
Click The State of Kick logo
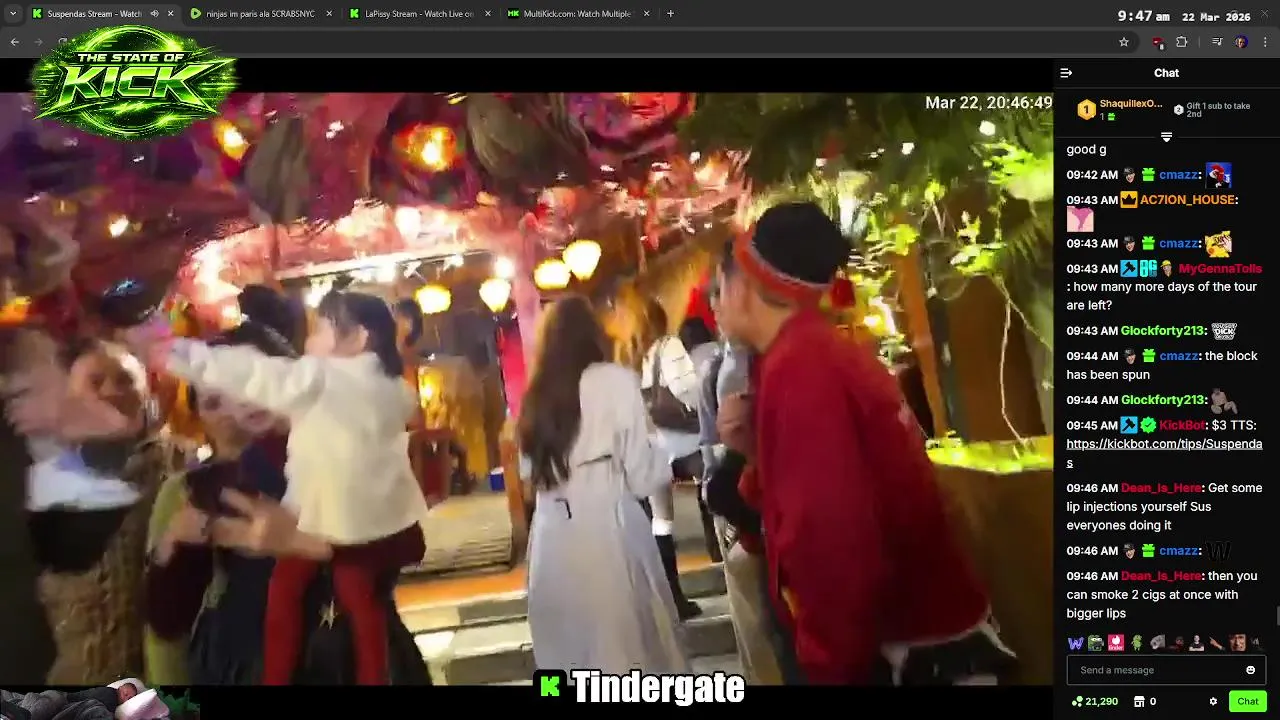click(134, 82)
